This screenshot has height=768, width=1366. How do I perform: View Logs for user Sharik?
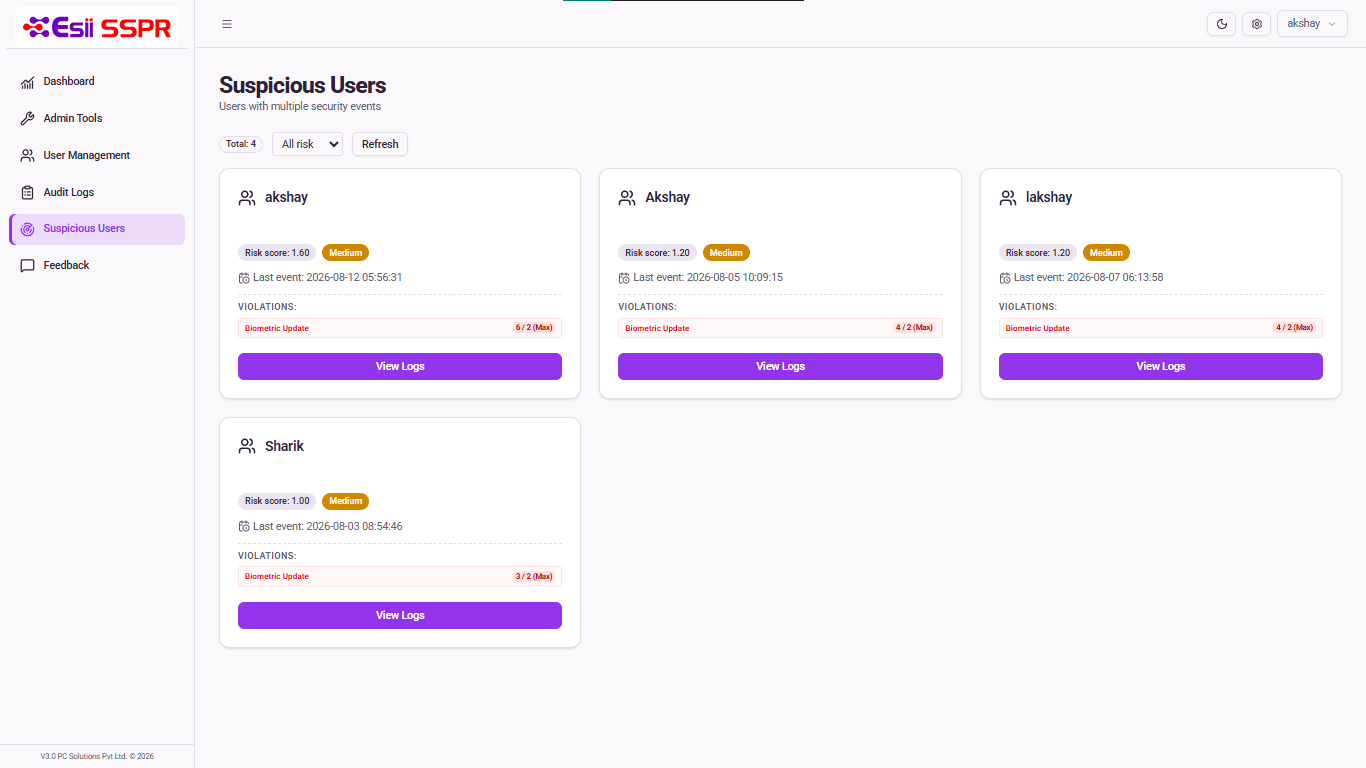pyautogui.click(x=400, y=615)
